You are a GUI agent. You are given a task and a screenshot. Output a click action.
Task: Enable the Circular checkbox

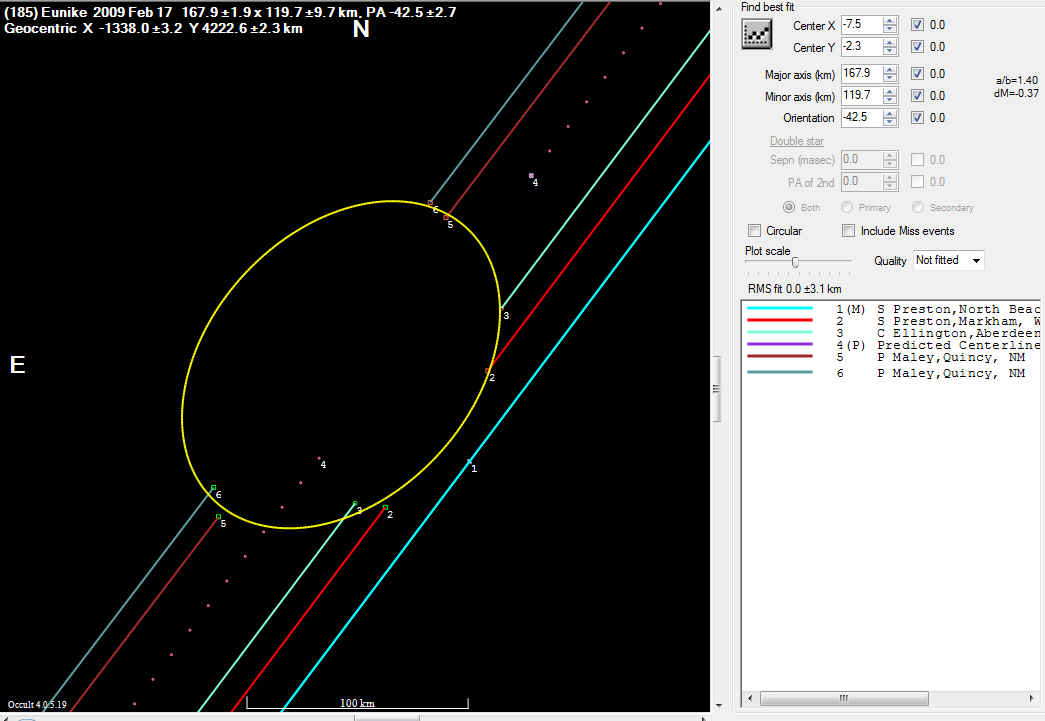(755, 231)
